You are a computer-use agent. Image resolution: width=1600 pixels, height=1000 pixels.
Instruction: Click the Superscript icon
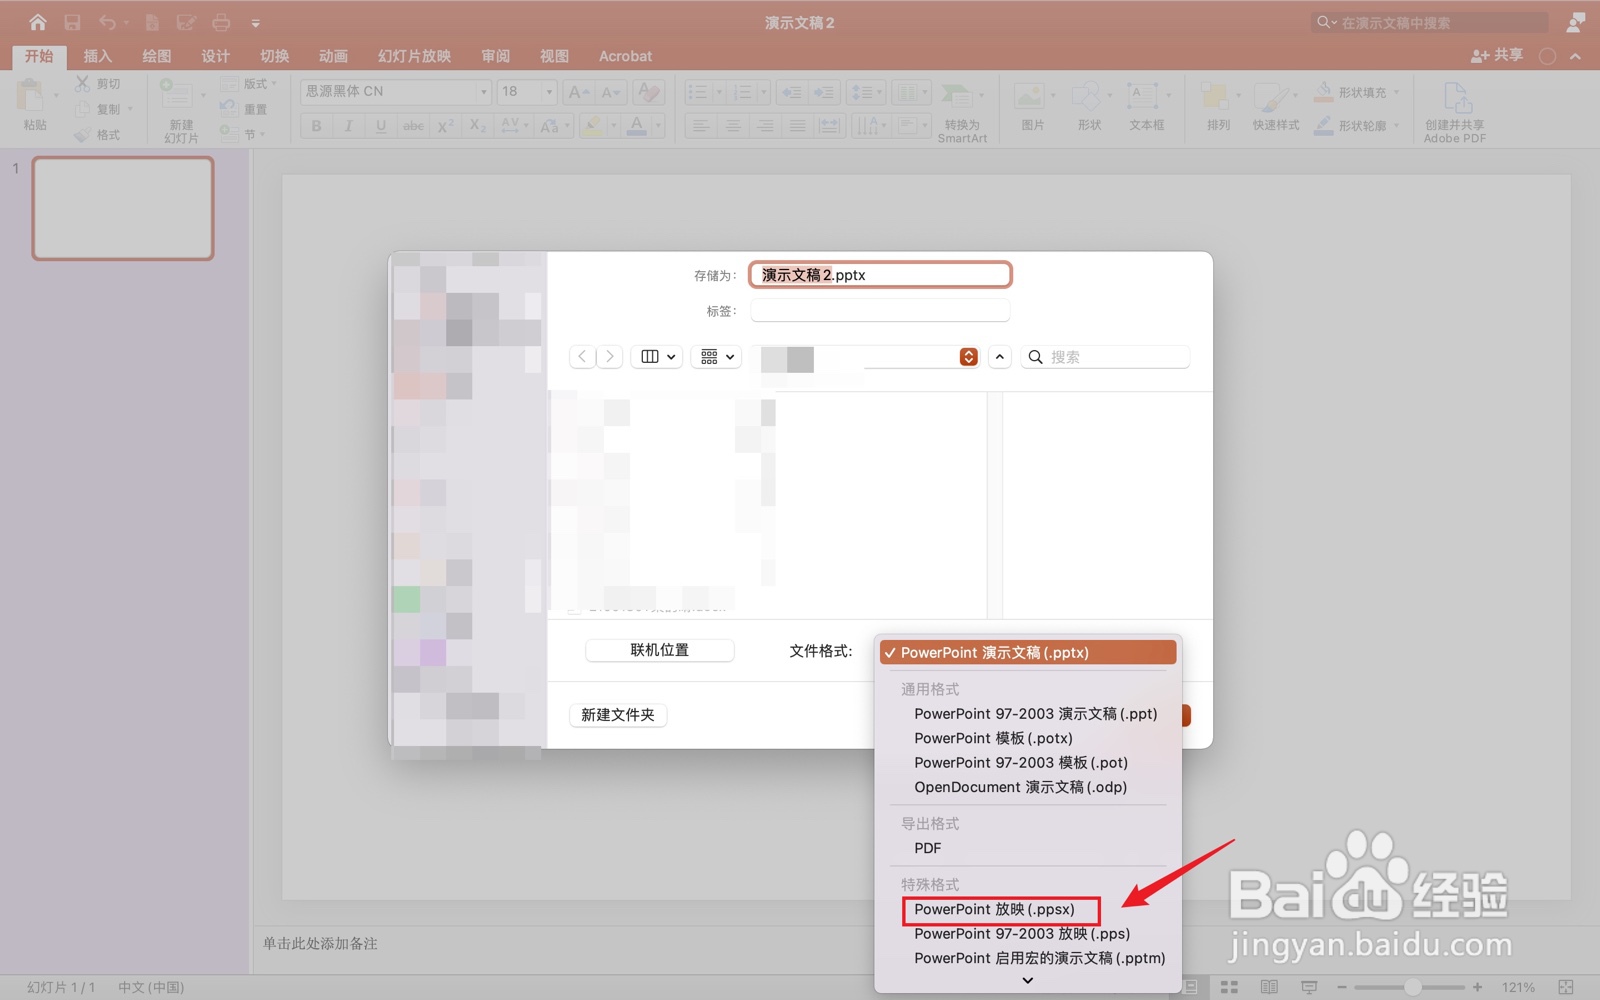coord(445,126)
